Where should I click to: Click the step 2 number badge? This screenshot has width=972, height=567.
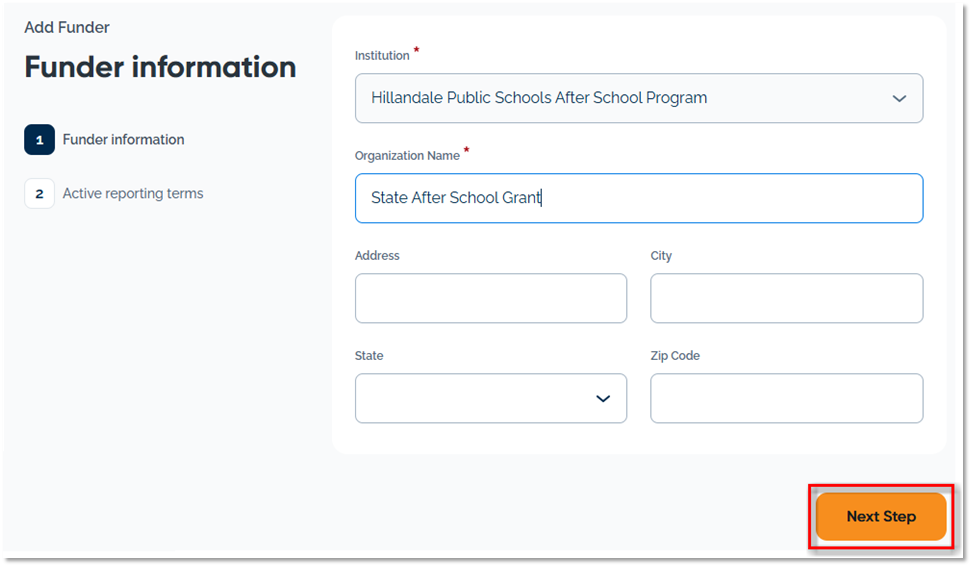[39, 194]
